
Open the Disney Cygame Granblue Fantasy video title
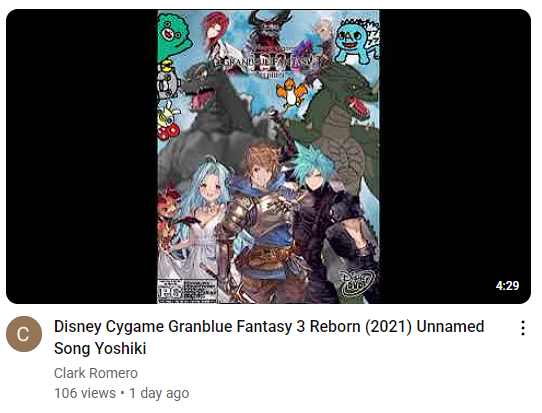(x=269, y=337)
